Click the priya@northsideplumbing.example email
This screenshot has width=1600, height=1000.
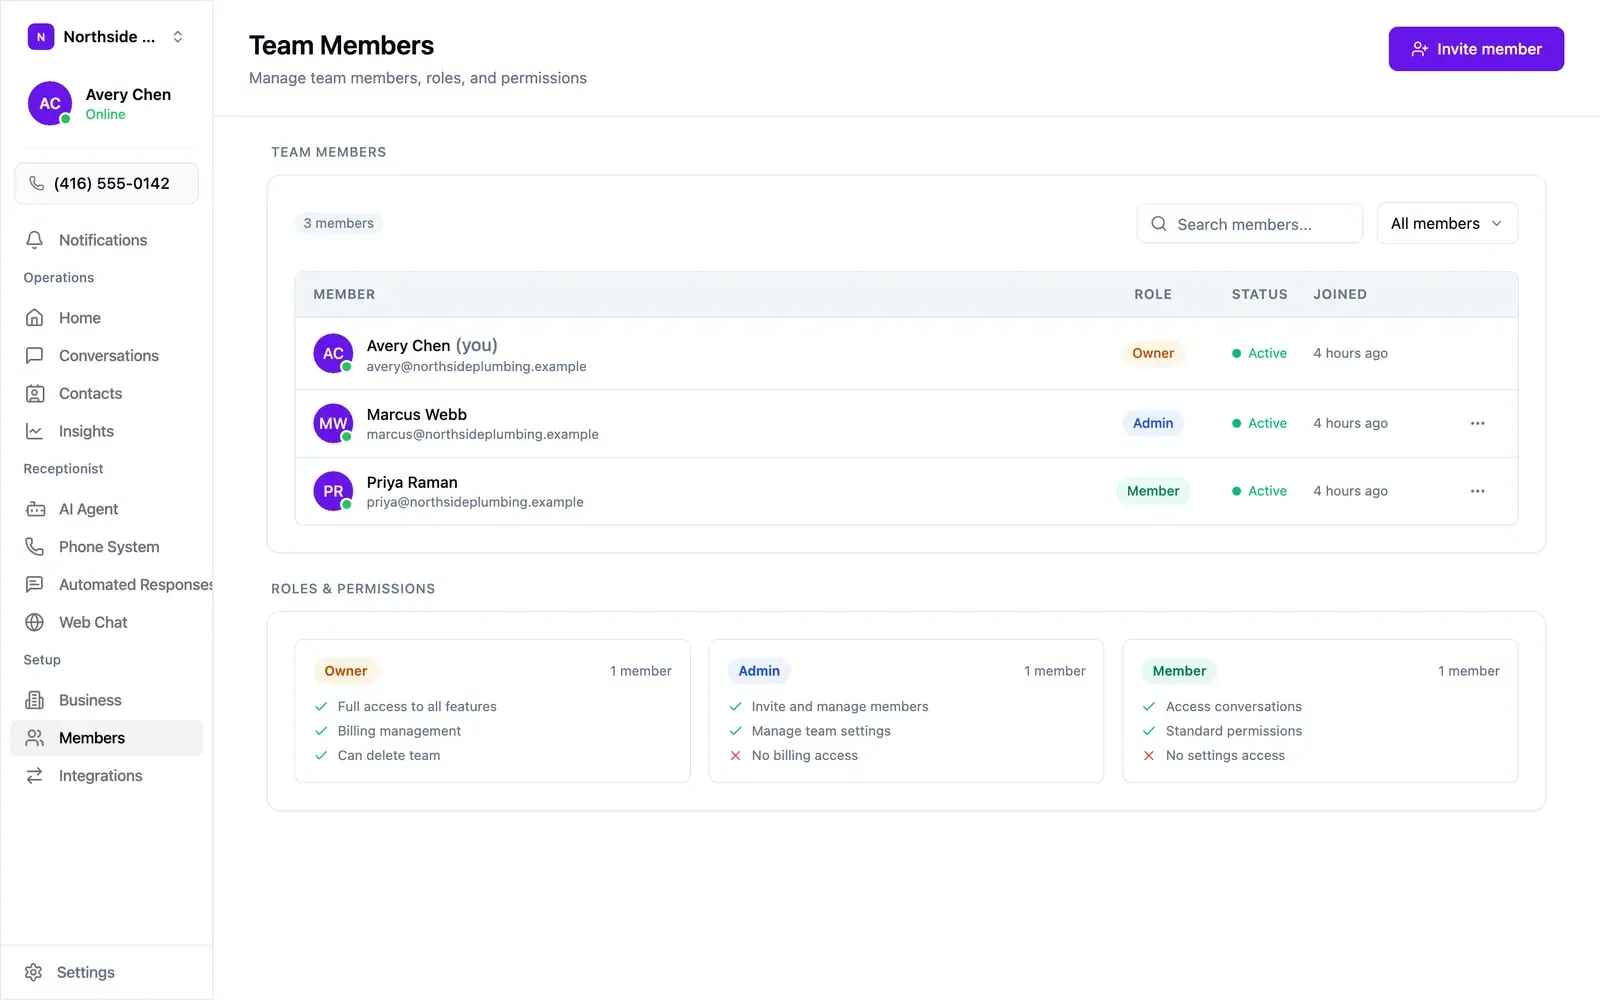475,503
